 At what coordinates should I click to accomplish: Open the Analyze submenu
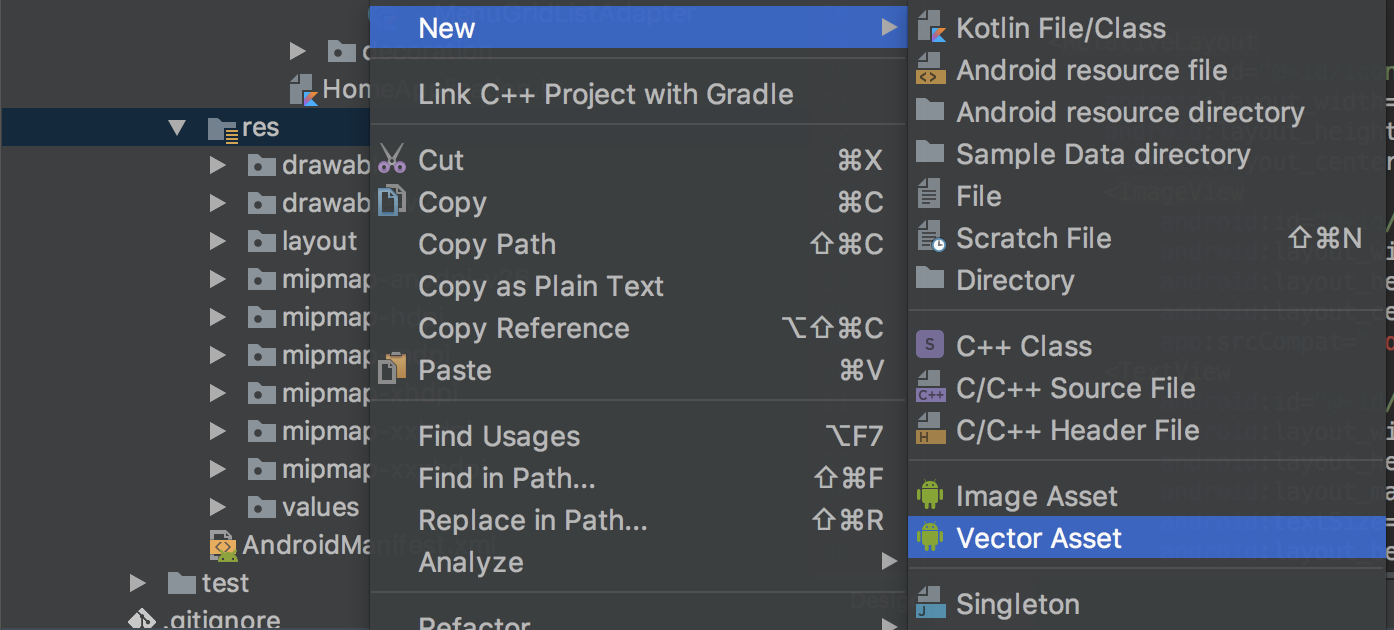click(x=470, y=562)
